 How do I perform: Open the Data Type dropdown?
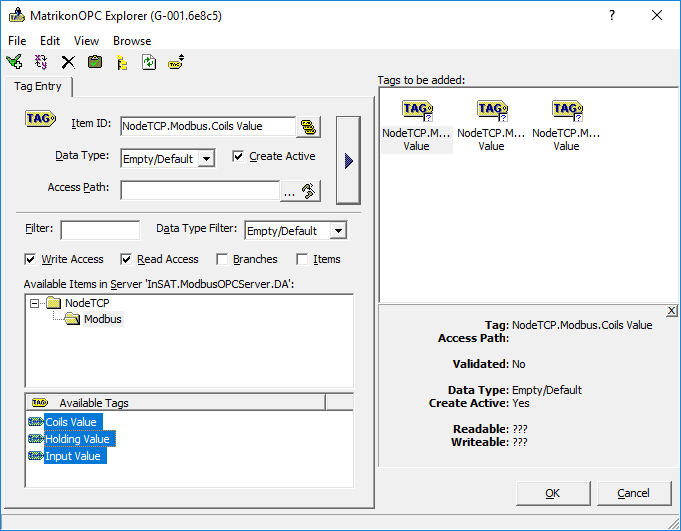(x=205, y=158)
